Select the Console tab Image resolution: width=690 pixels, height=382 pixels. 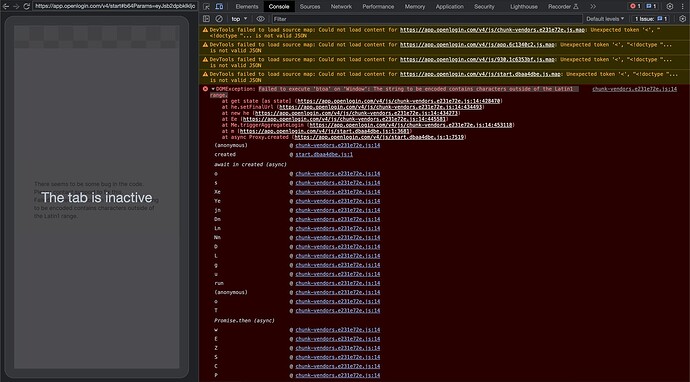279,7
